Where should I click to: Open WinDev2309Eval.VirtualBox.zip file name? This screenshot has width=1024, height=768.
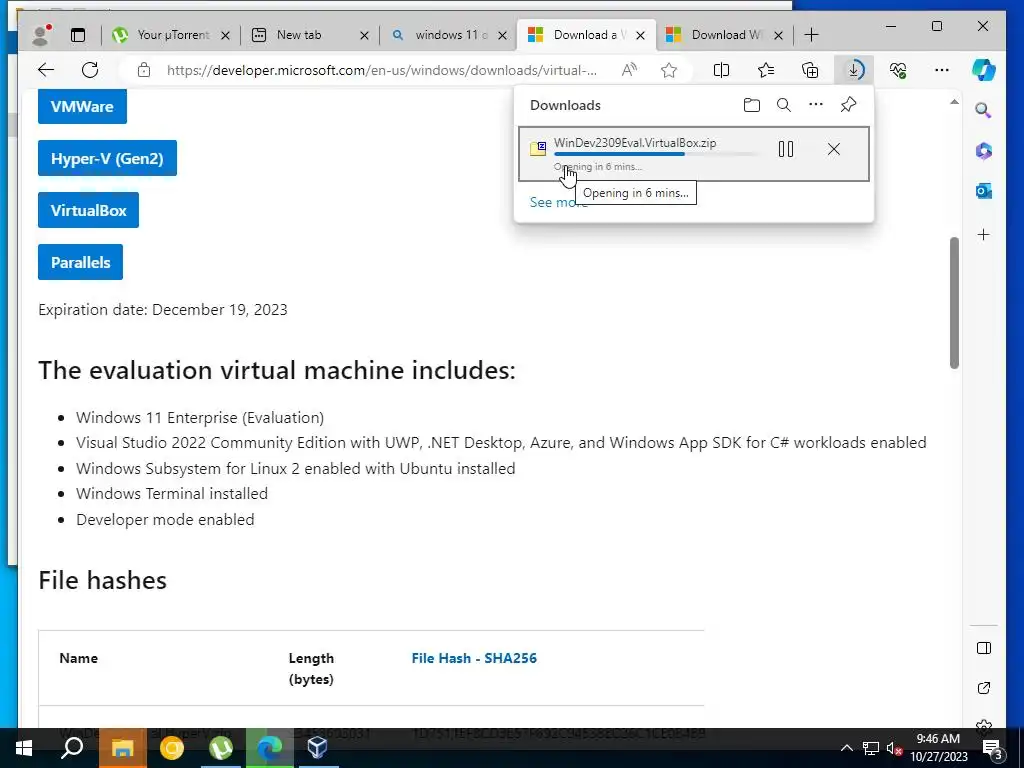click(635, 142)
